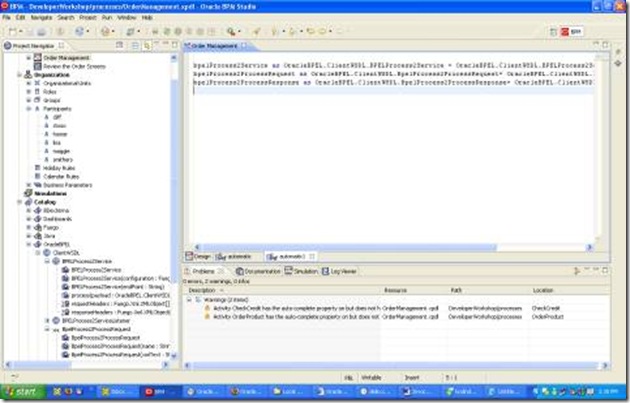This screenshot has width=630, height=403.
Task: Select the OrderProduct auto-complete warning row
Action: pyautogui.click(x=396, y=317)
